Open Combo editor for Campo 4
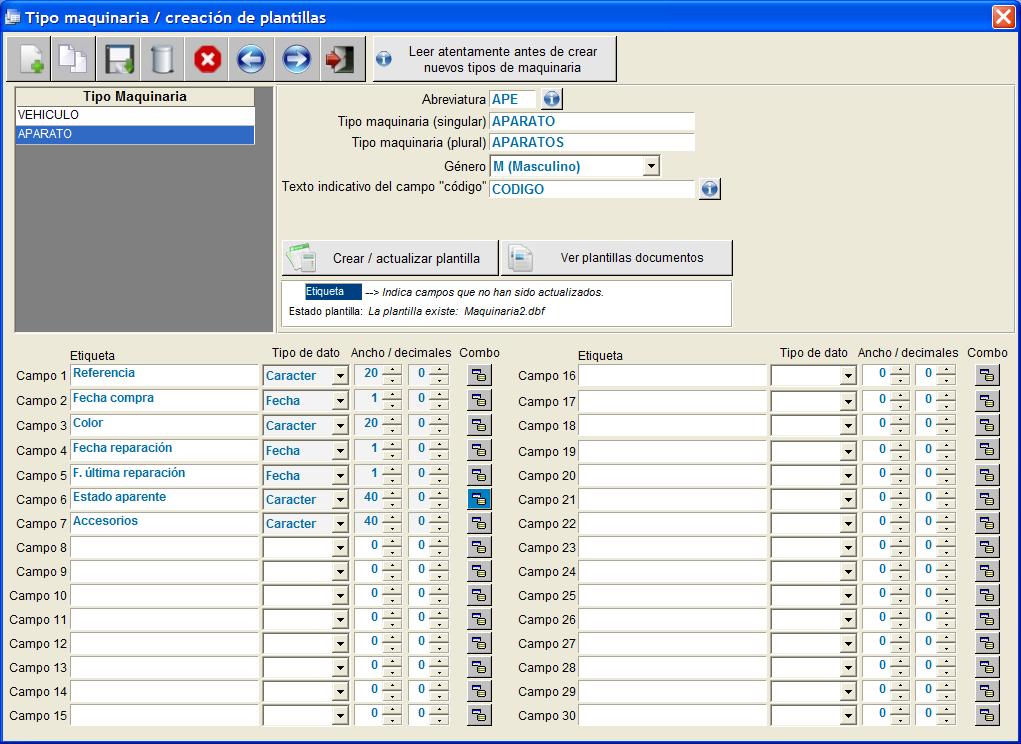The height and width of the screenshot is (744, 1021). click(479, 450)
